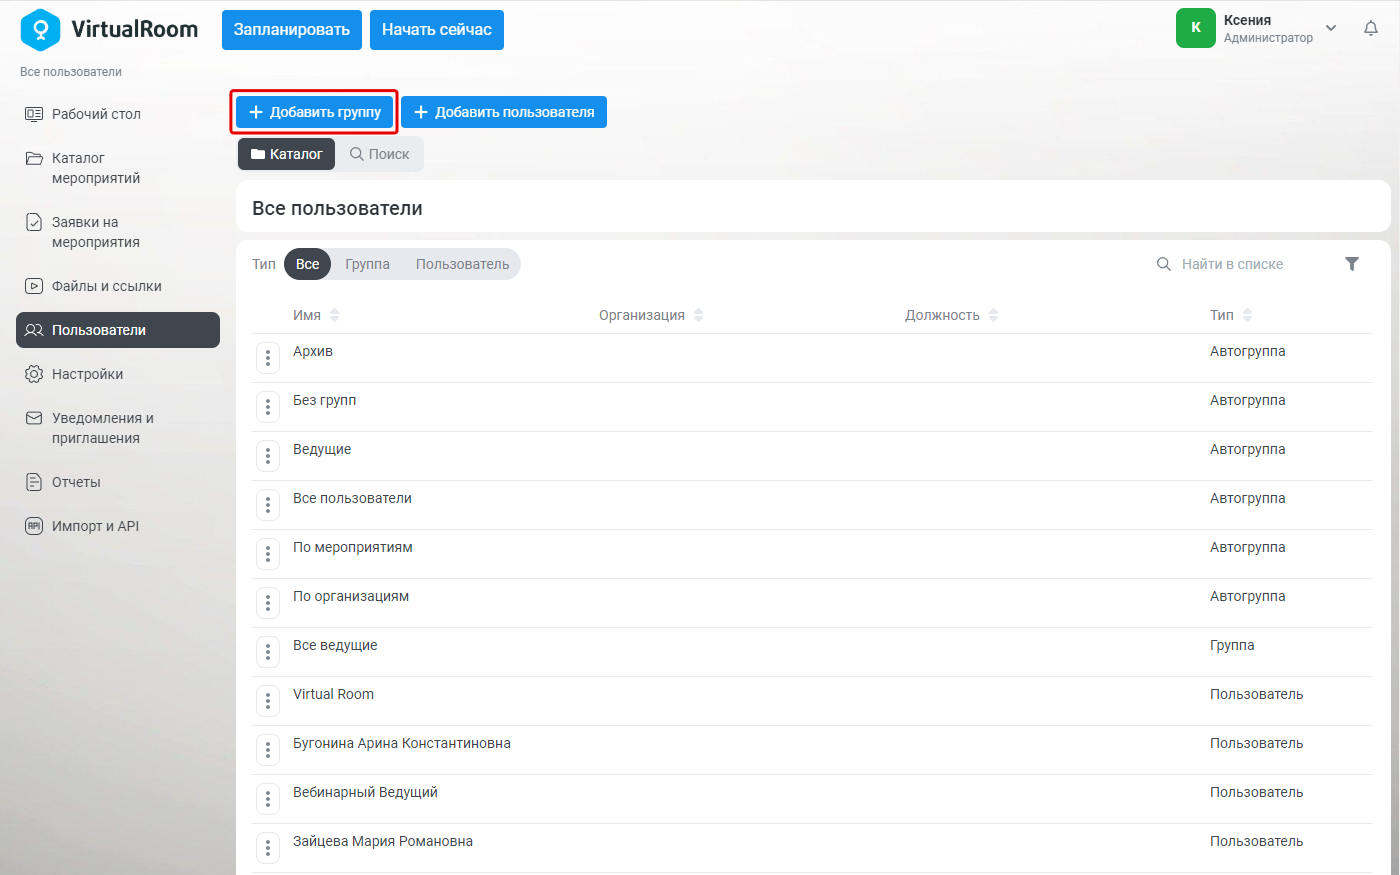The image size is (1400, 875).
Task: Sort list by Имя column arrows
Action: [x=334, y=315]
